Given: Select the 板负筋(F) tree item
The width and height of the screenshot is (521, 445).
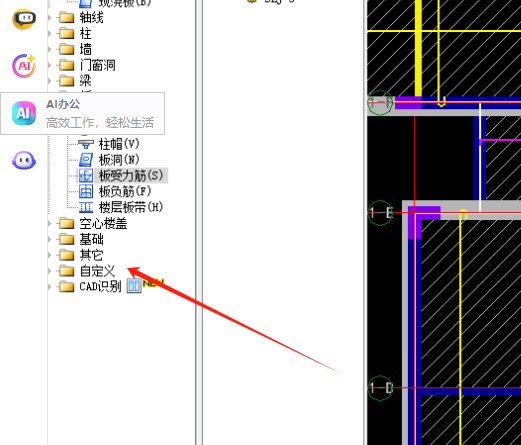Looking at the screenshot, I should (x=125, y=191).
